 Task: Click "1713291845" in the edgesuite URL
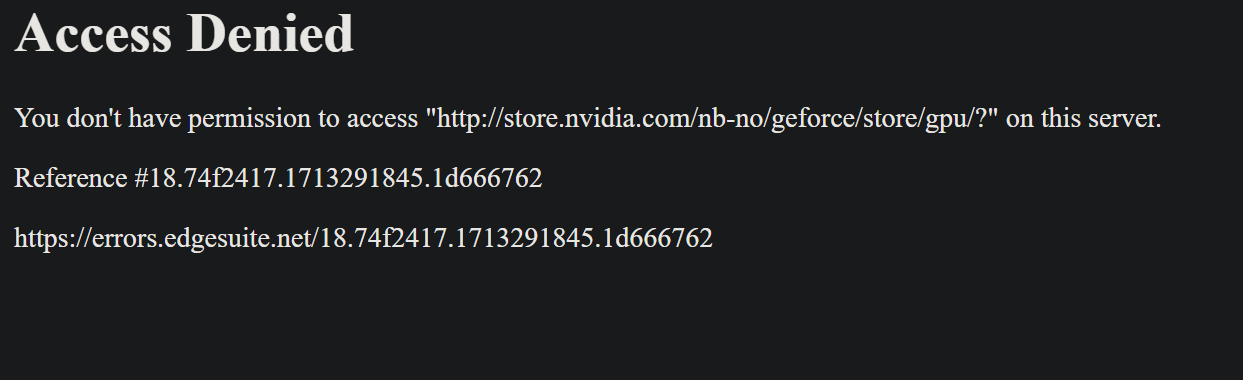pos(524,238)
